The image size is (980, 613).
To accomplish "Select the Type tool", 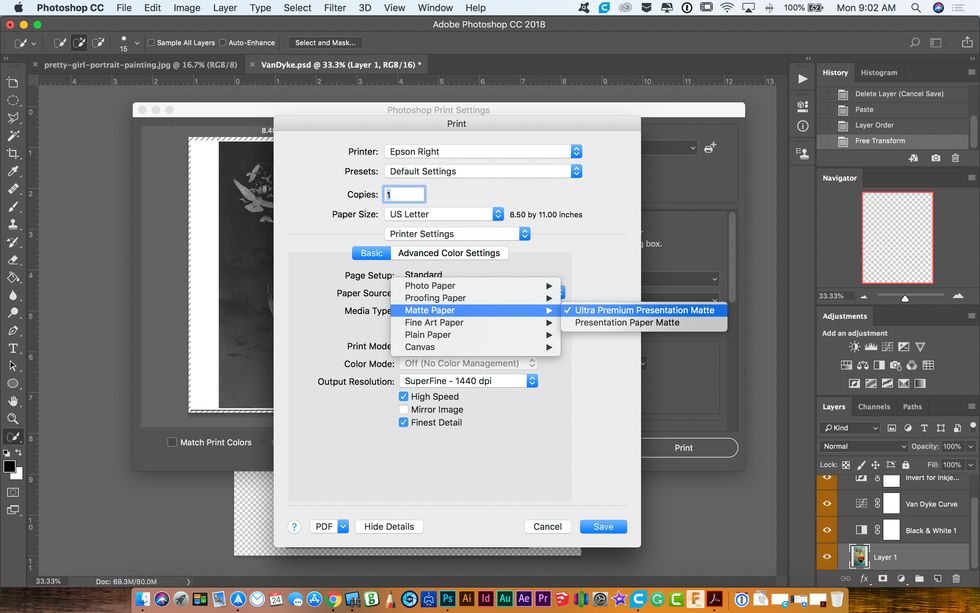I will [13, 348].
